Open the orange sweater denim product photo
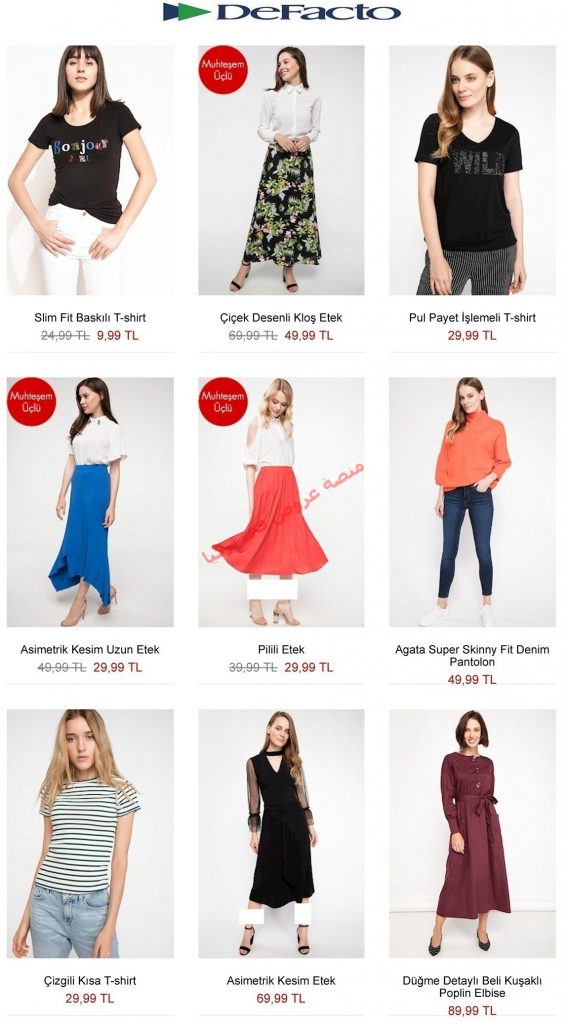The width and height of the screenshot is (568, 1024). tap(473, 502)
